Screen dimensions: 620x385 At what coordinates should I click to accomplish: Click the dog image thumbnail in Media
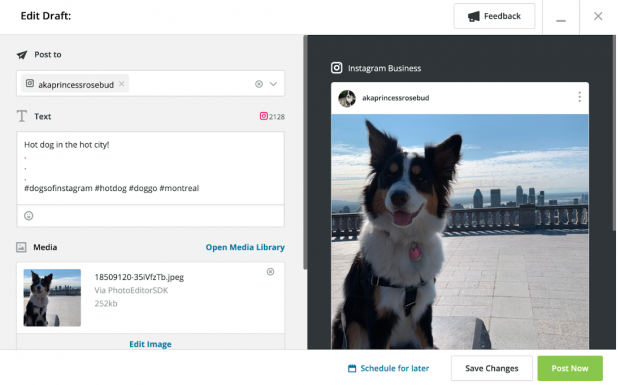[52, 298]
